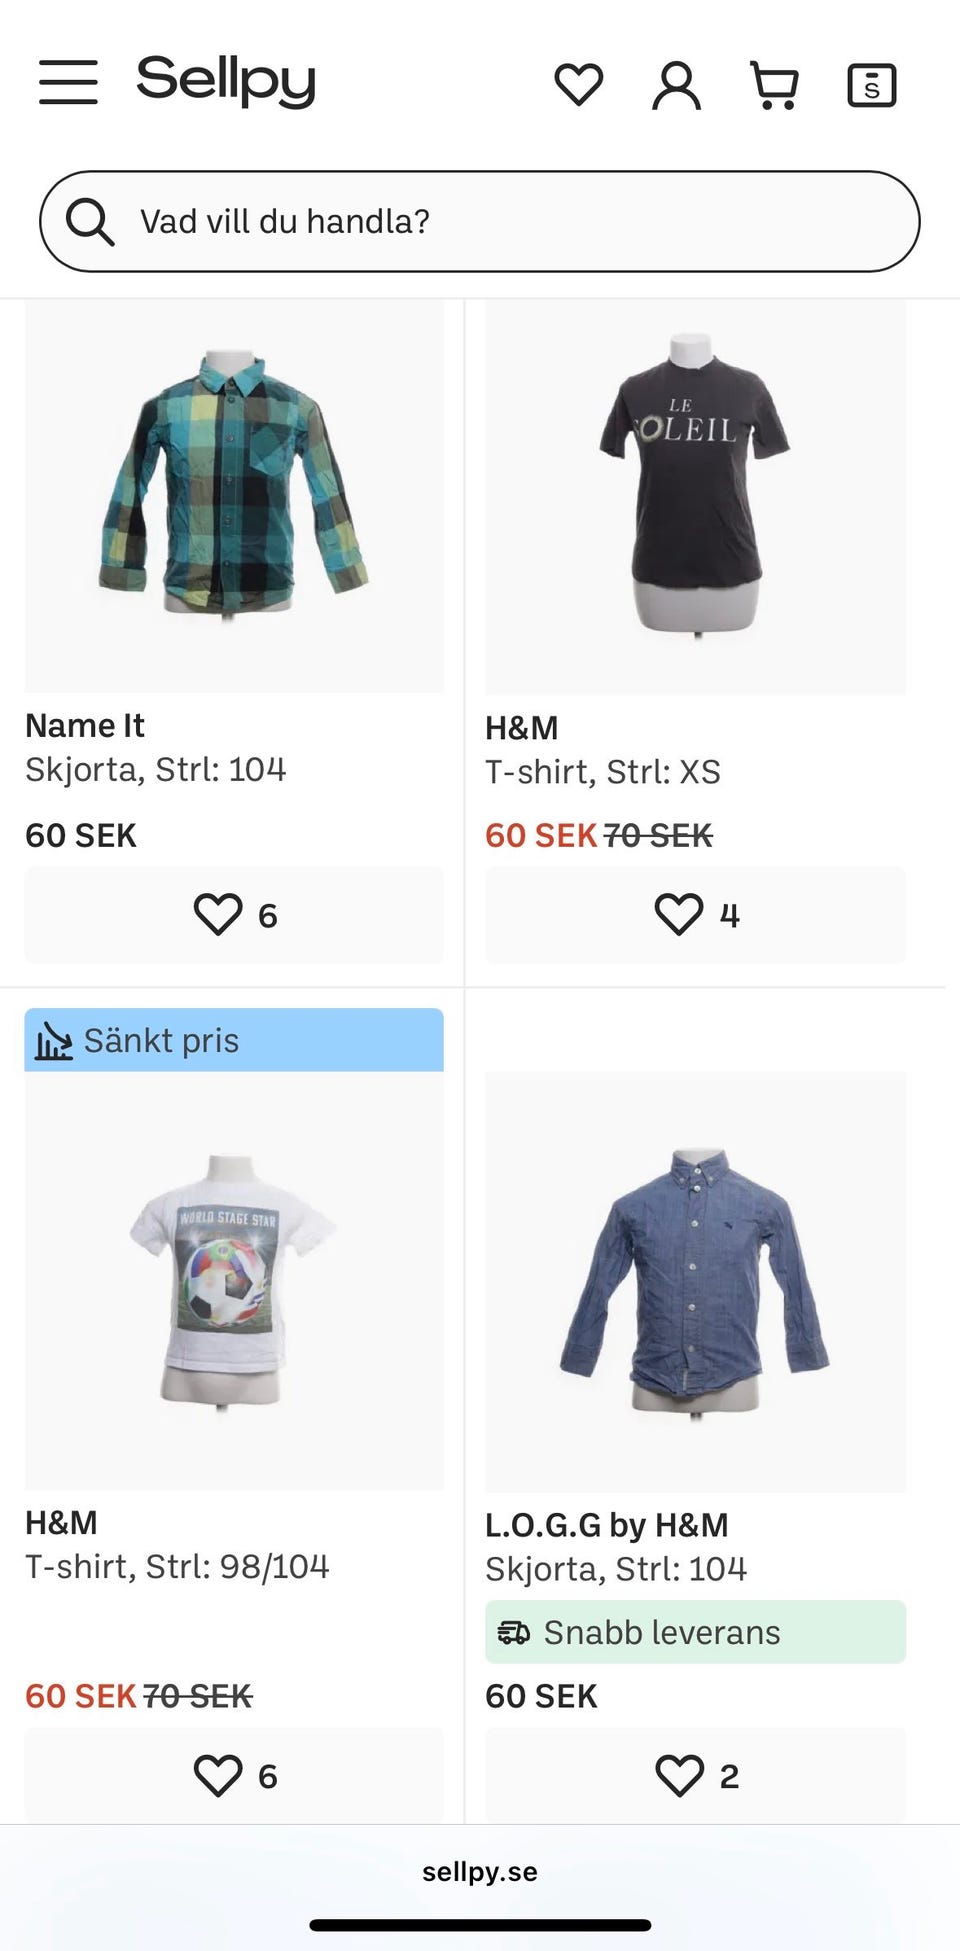
Task: Tap the Sellpy logo
Action: (226, 80)
